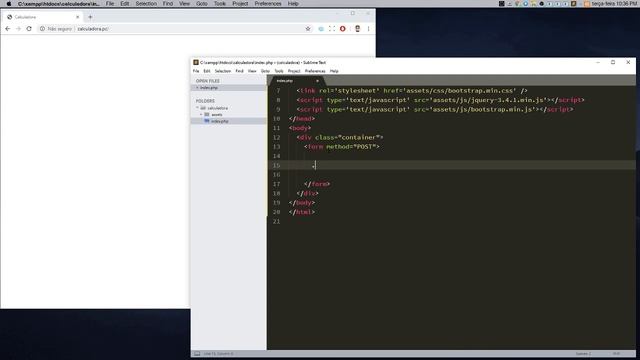Viewport: 640px width, 360px height.
Task: Open the Find menu in Sublime Text window
Action: point(240,71)
